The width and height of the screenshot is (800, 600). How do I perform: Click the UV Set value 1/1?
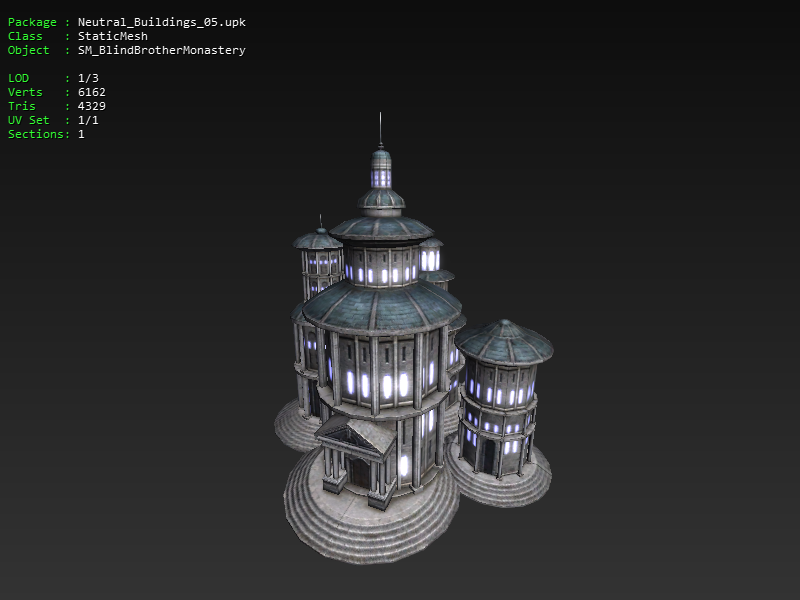coord(88,120)
